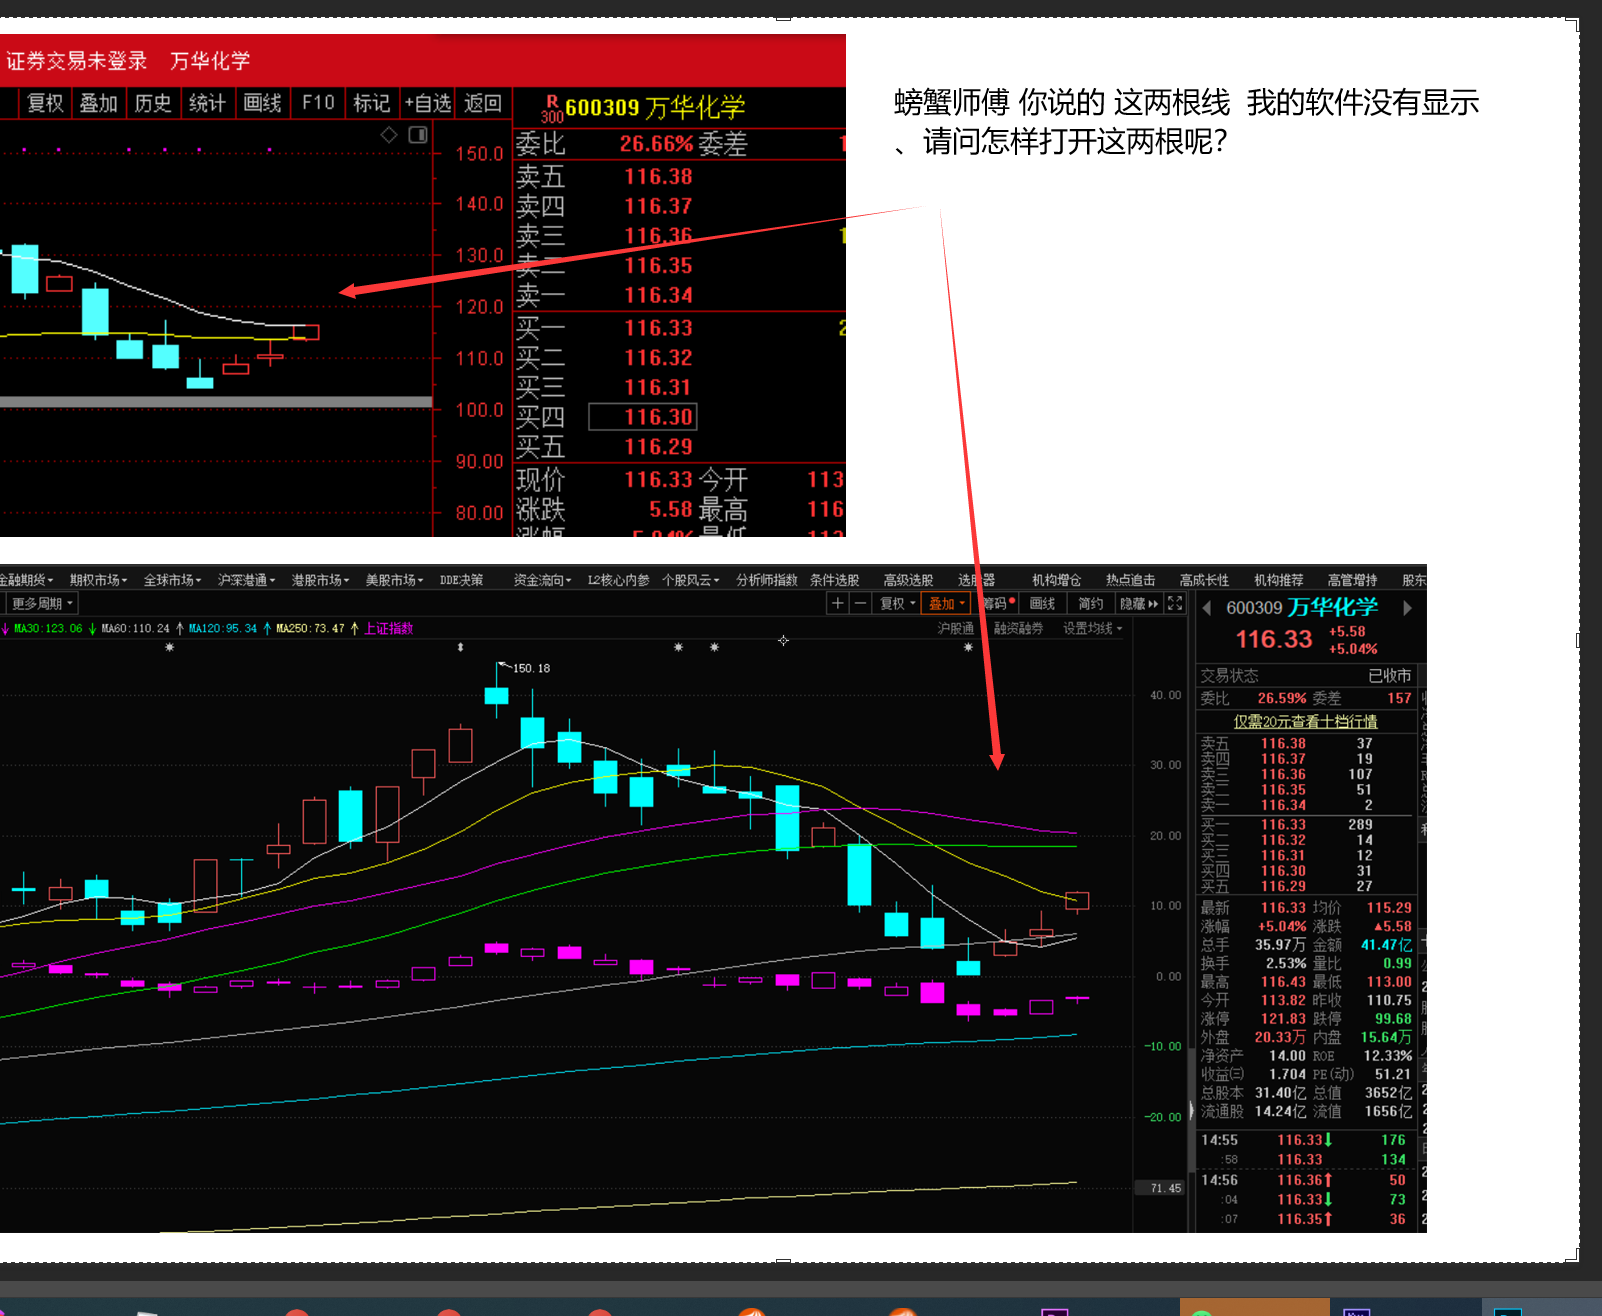Click the 历史 history button

tap(153, 103)
